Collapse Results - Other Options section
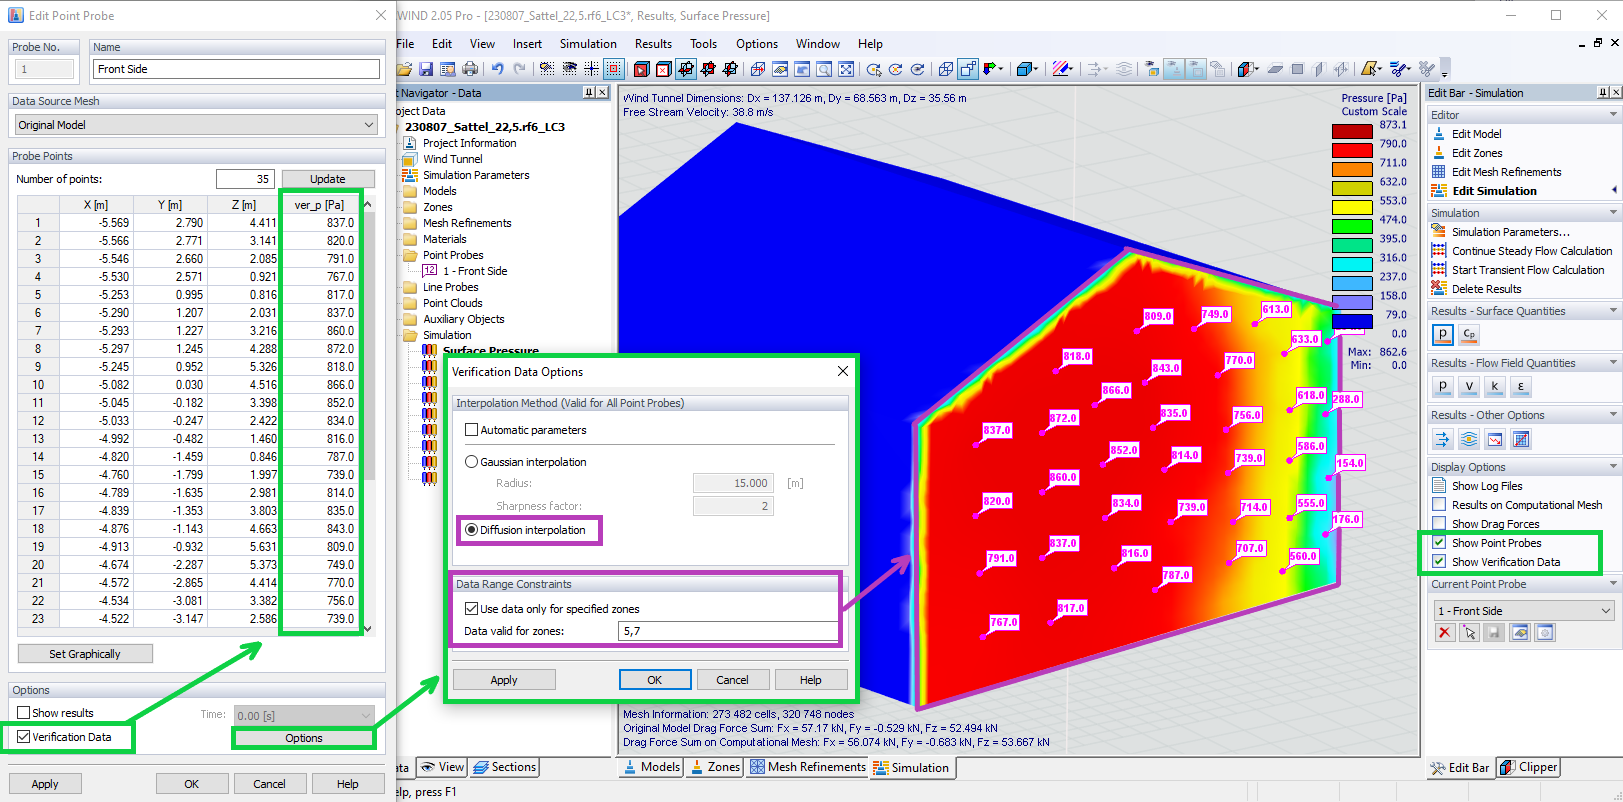Viewport: 1623px width, 802px height. coord(1613,415)
